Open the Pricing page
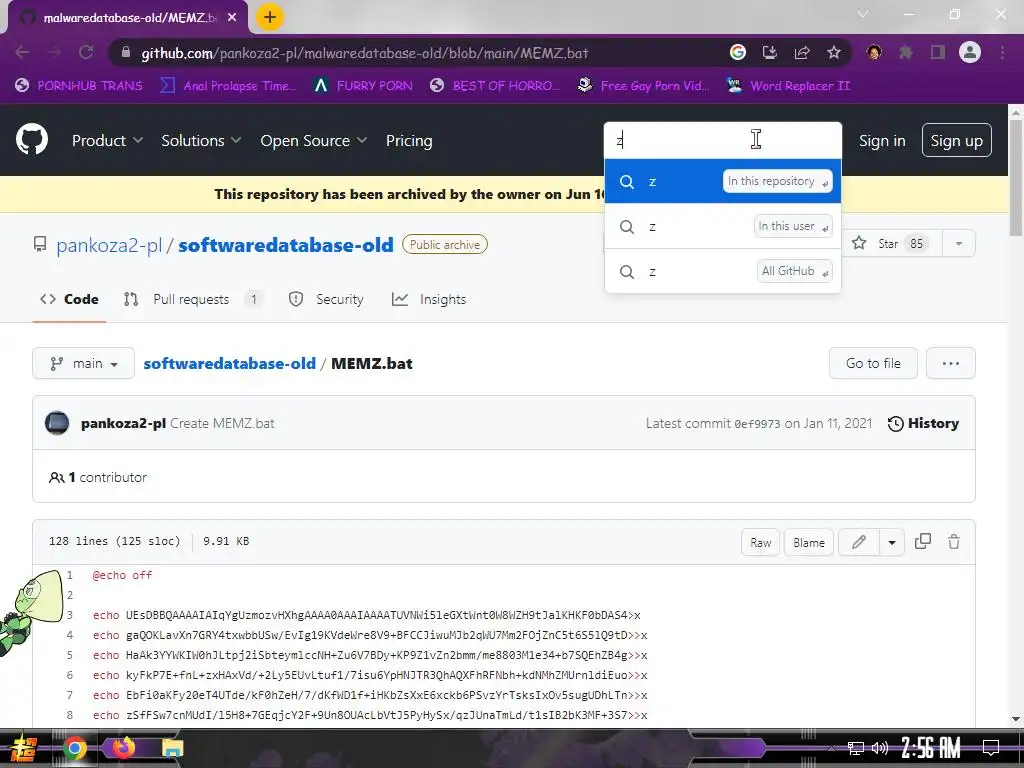 (409, 140)
